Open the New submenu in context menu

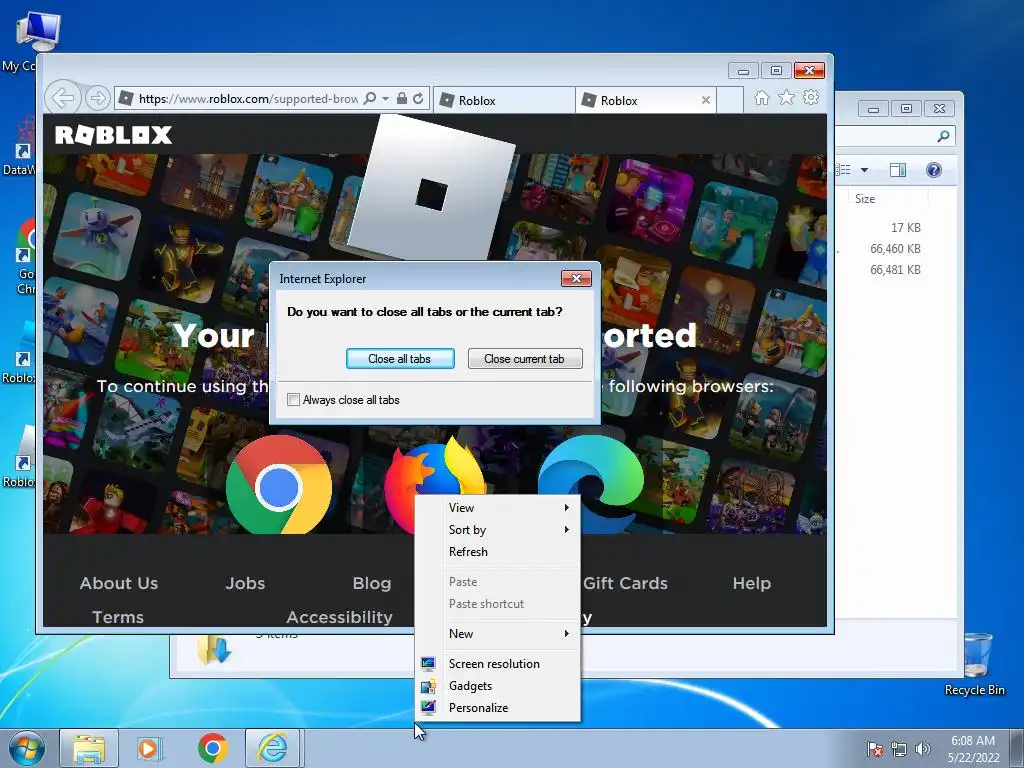pyautogui.click(x=498, y=633)
